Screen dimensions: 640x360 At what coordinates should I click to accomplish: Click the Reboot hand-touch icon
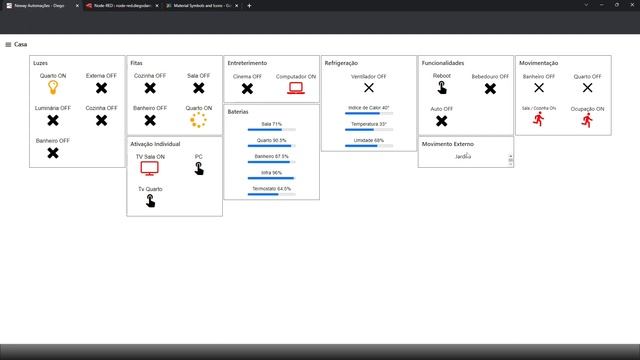442,88
